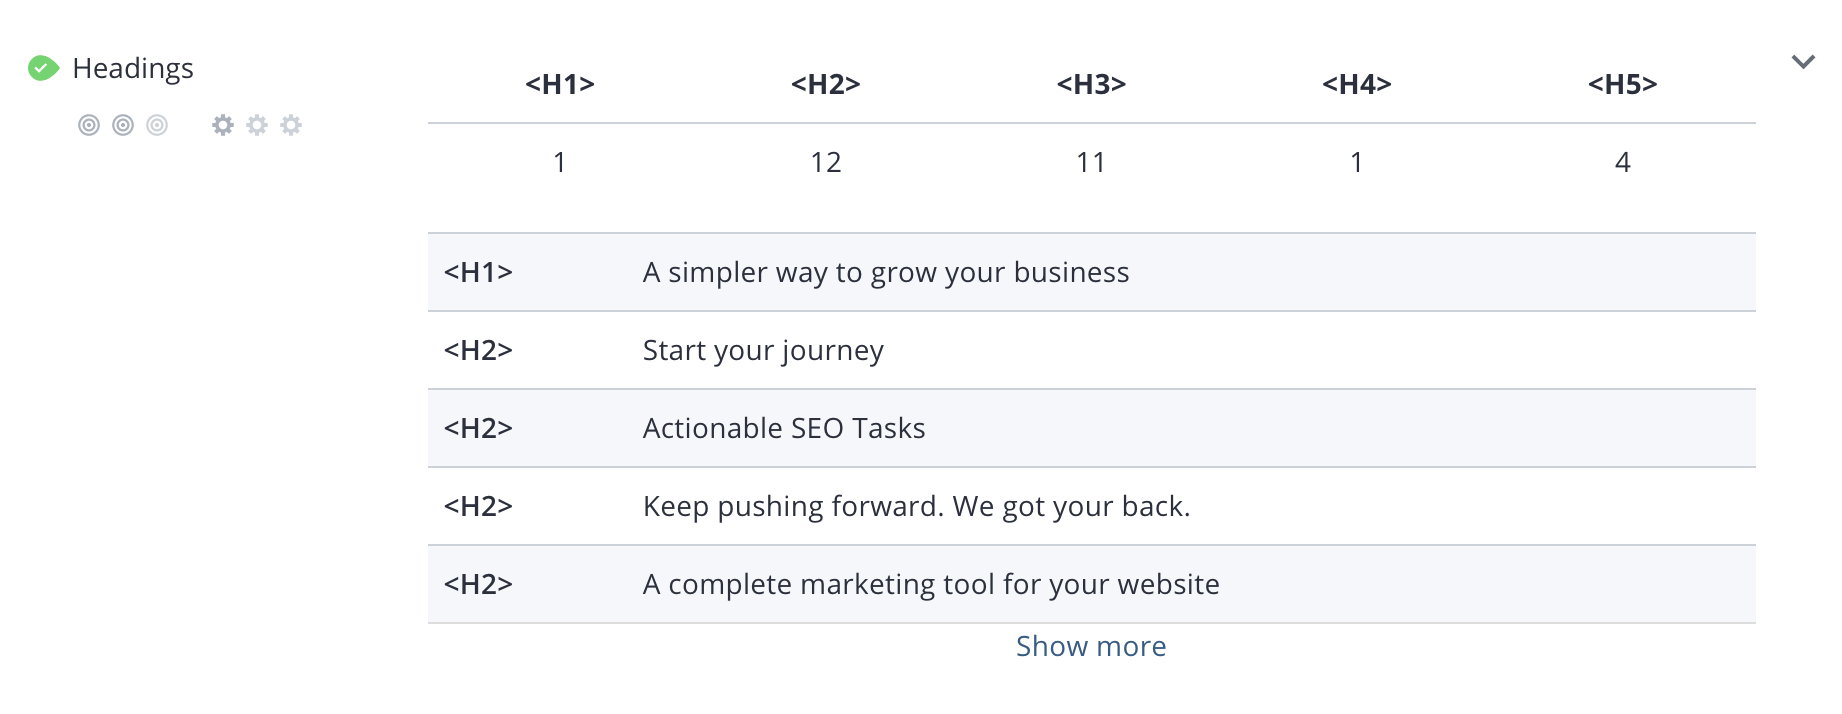Click the first gear difficulty icon
The width and height of the screenshot is (1842, 714).
[223, 125]
